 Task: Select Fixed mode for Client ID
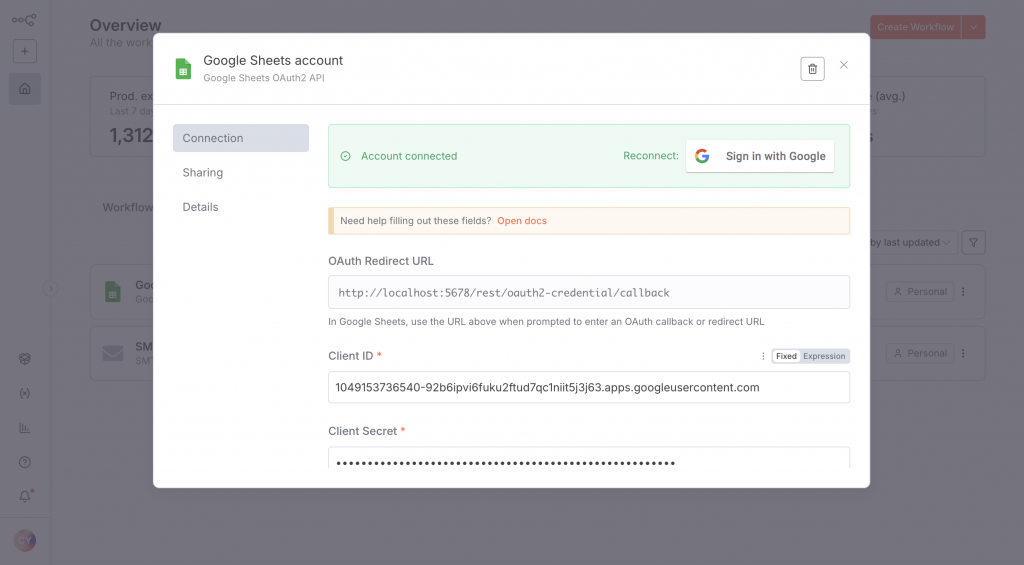coord(786,356)
